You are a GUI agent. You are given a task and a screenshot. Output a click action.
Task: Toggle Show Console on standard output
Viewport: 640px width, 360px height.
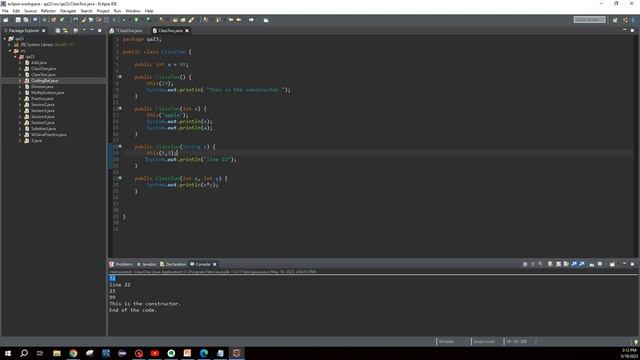coord(574,264)
